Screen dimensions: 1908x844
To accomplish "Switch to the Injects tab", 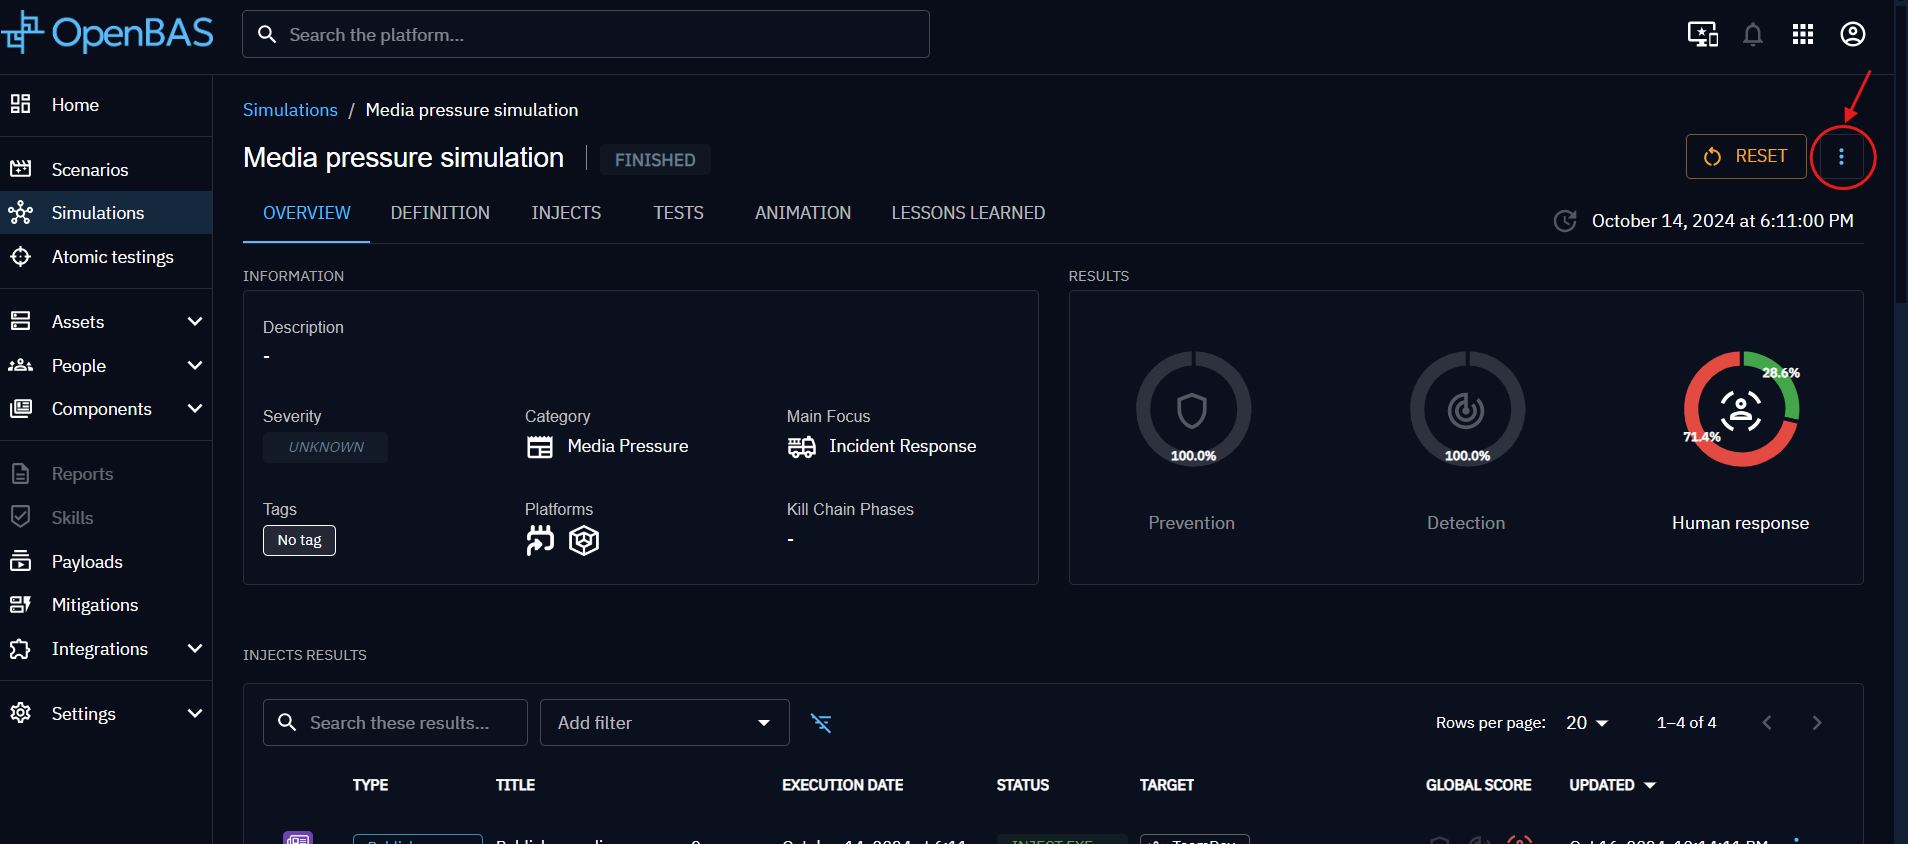I will pyautogui.click(x=566, y=213).
